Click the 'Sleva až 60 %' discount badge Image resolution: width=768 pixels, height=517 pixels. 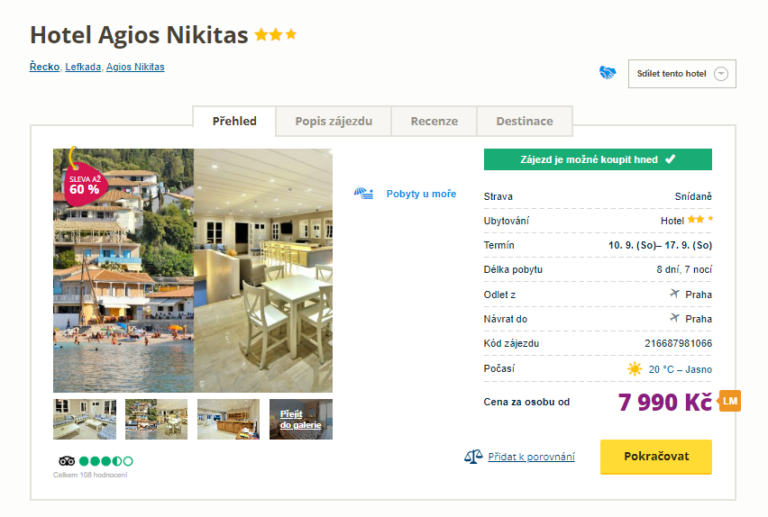click(x=84, y=182)
